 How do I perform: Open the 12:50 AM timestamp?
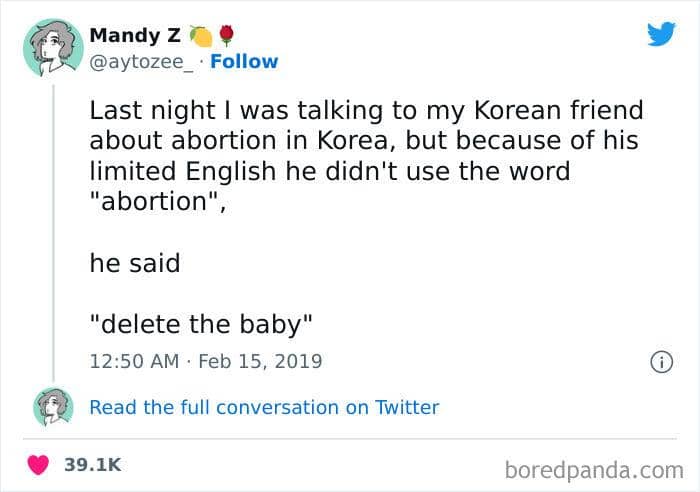[134, 361]
